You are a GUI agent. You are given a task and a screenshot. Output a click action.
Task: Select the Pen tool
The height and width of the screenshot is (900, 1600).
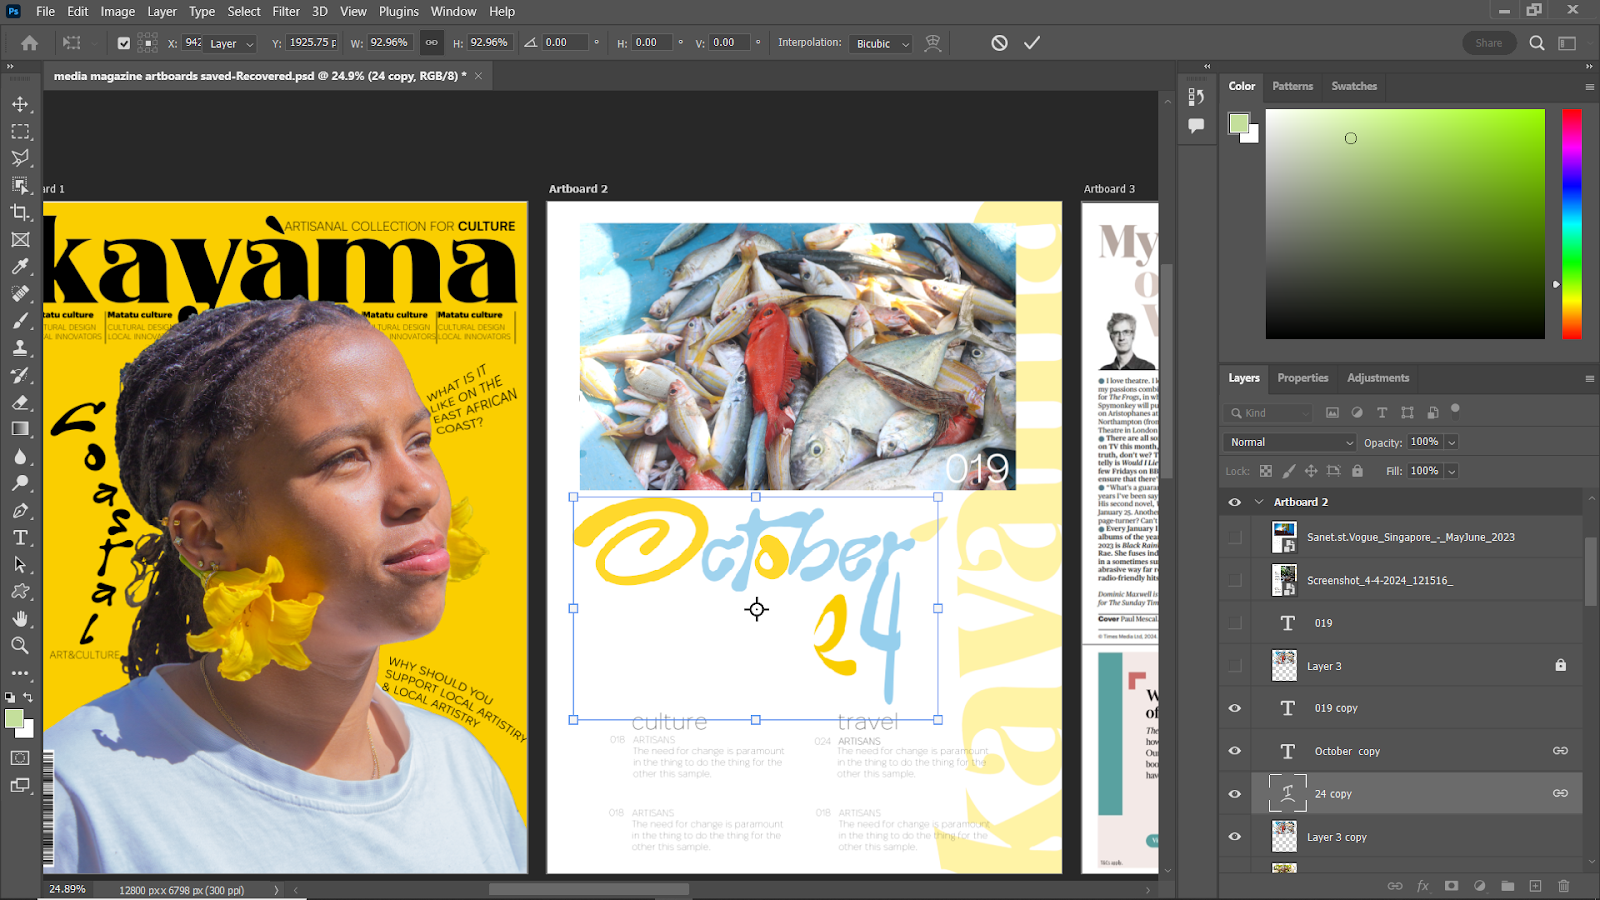pyautogui.click(x=20, y=510)
